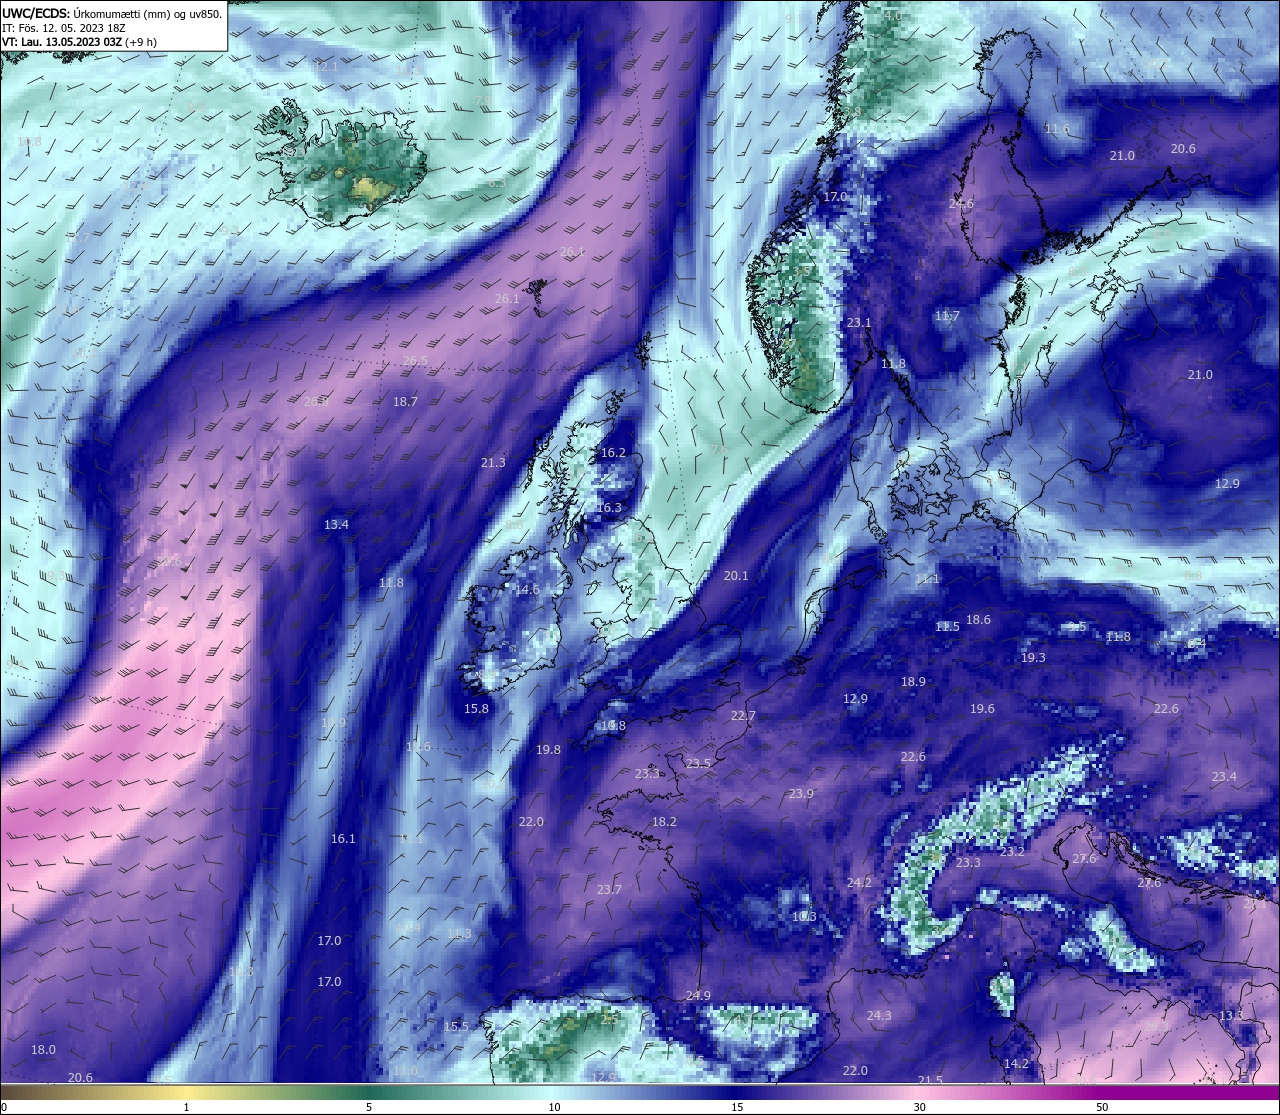The width and height of the screenshot is (1280, 1115).
Task: Click the 19.3 value in central Europe
Action: (1033, 658)
